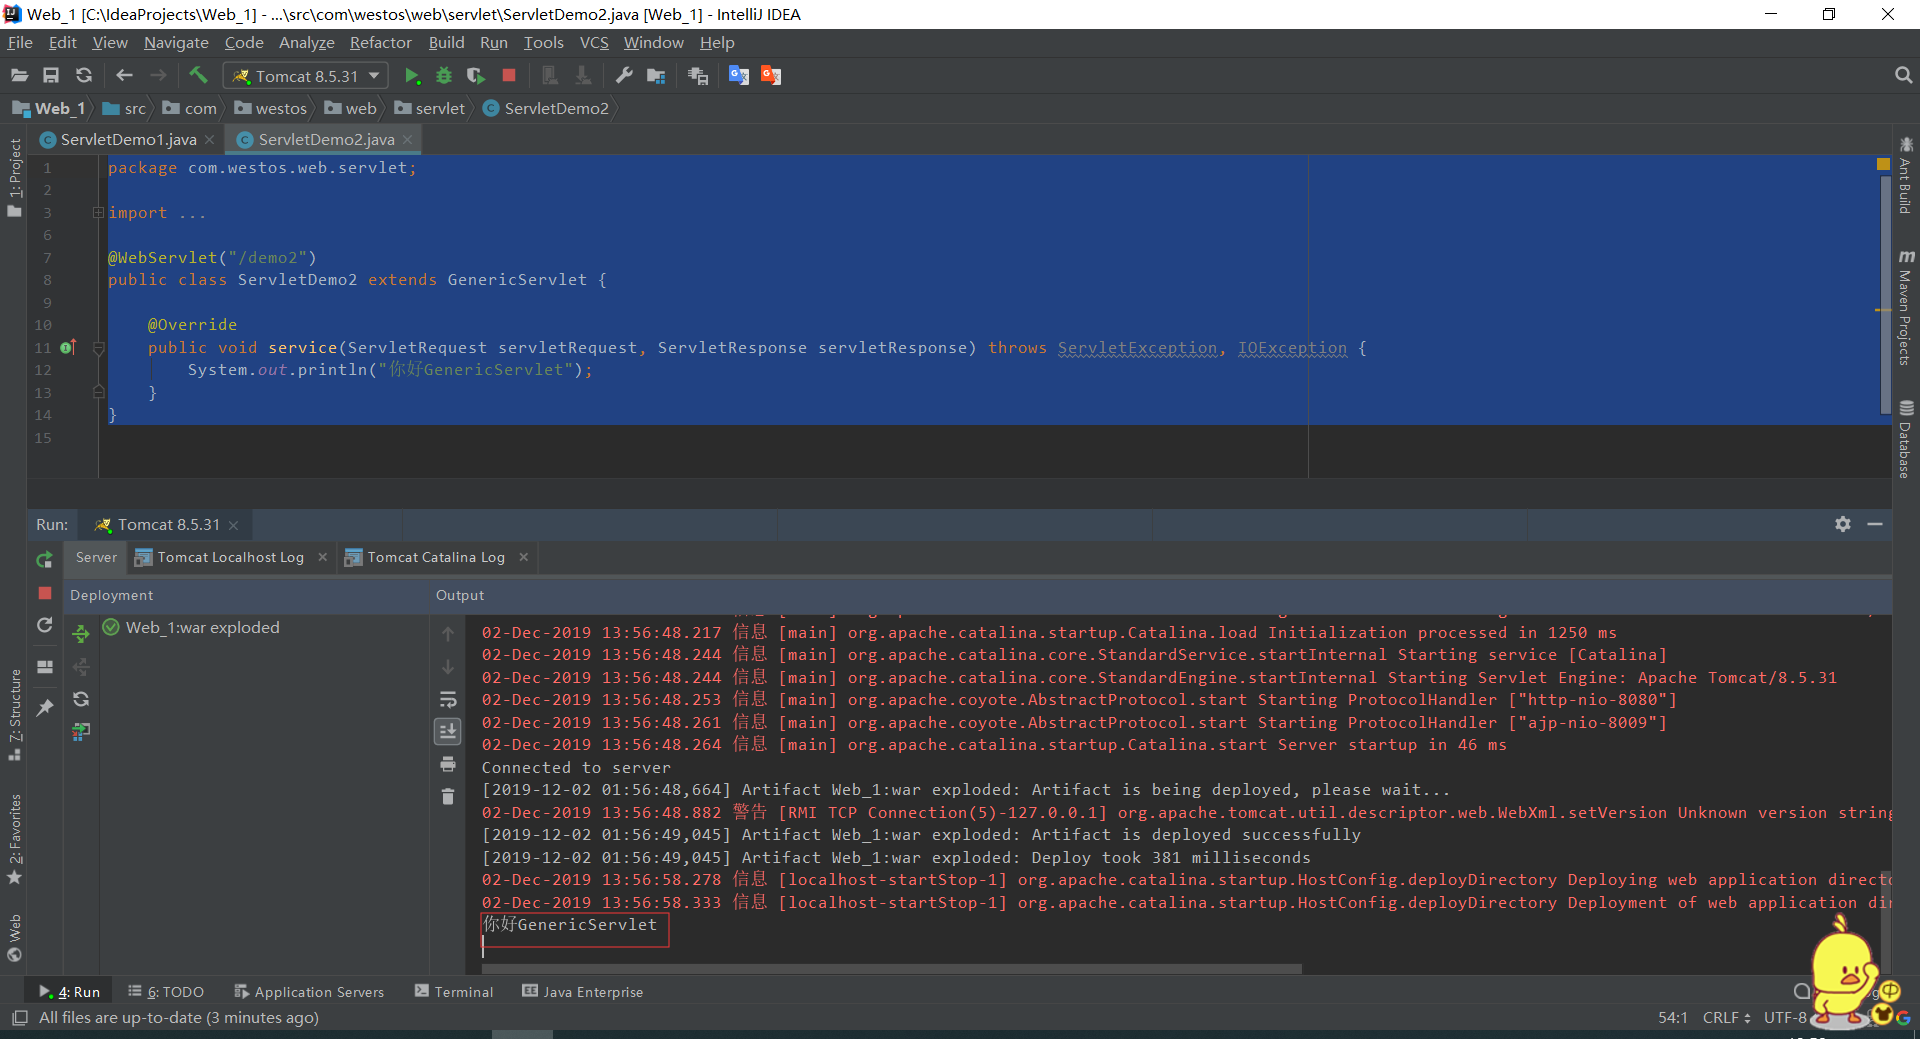Image resolution: width=1920 pixels, height=1039 pixels.
Task: Switch to the Tomcat Catalina Log tab
Action: coord(434,557)
